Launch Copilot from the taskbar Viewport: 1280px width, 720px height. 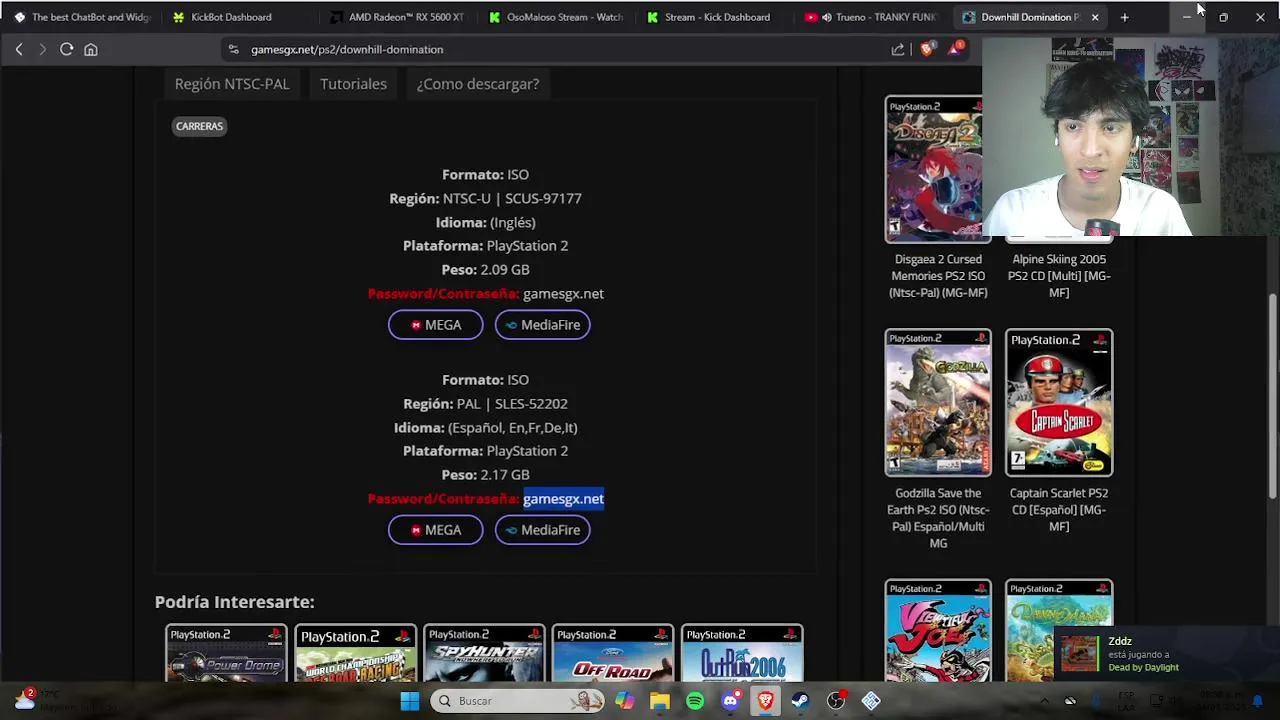pos(625,701)
